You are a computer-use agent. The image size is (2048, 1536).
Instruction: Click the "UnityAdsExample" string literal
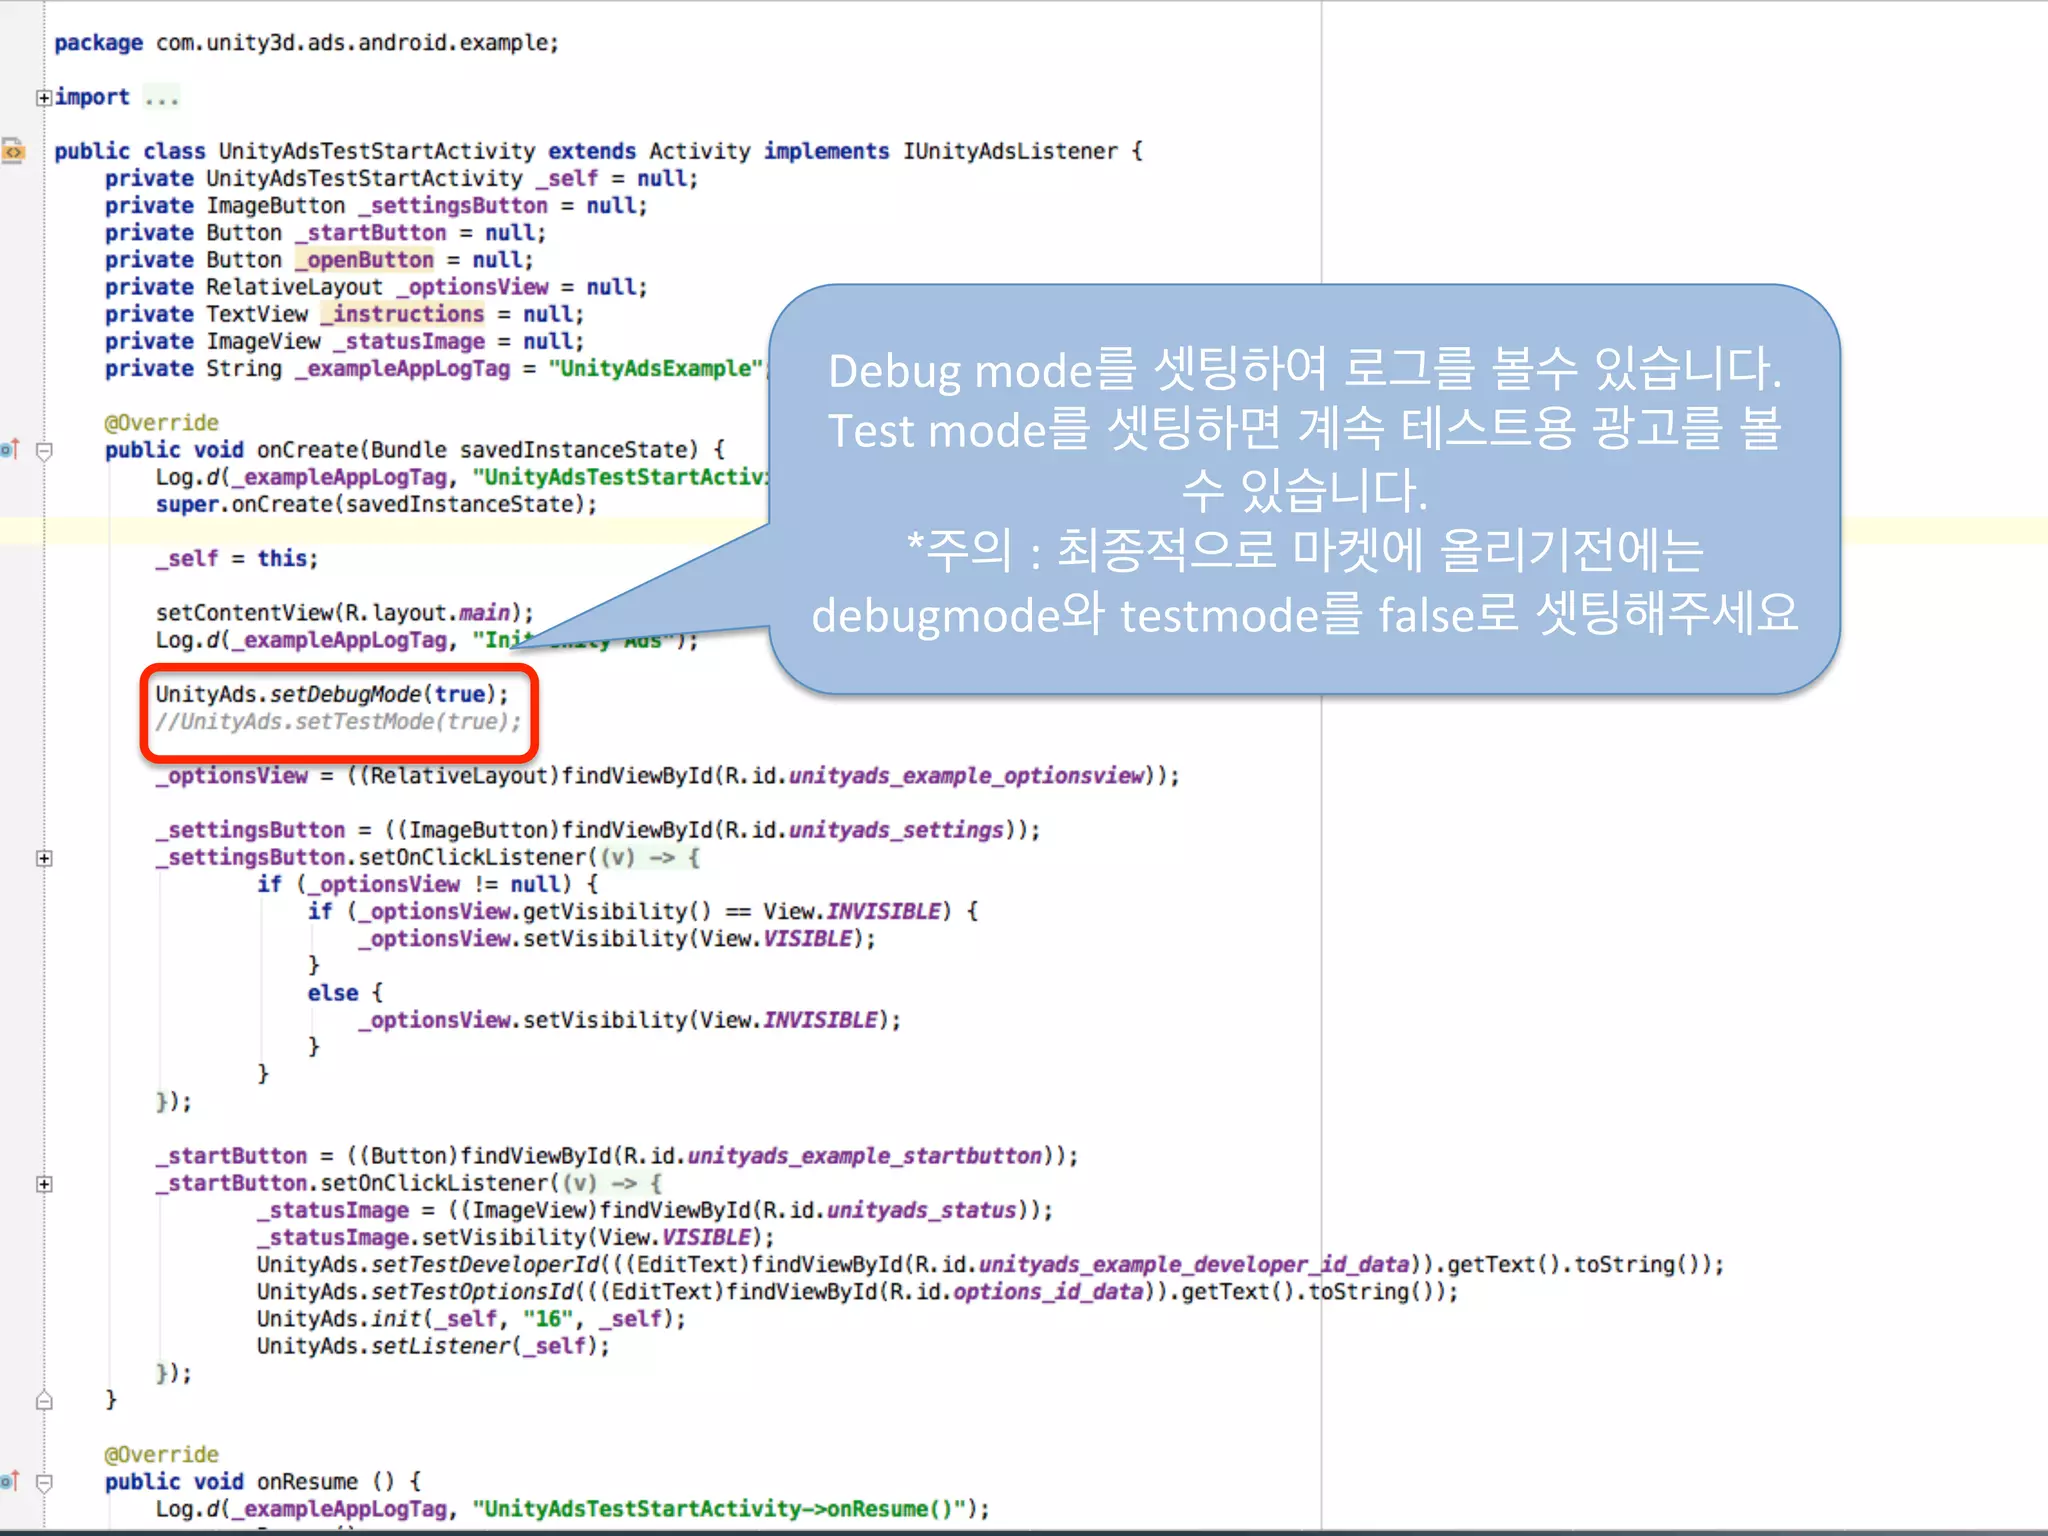click(x=655, y=368)
